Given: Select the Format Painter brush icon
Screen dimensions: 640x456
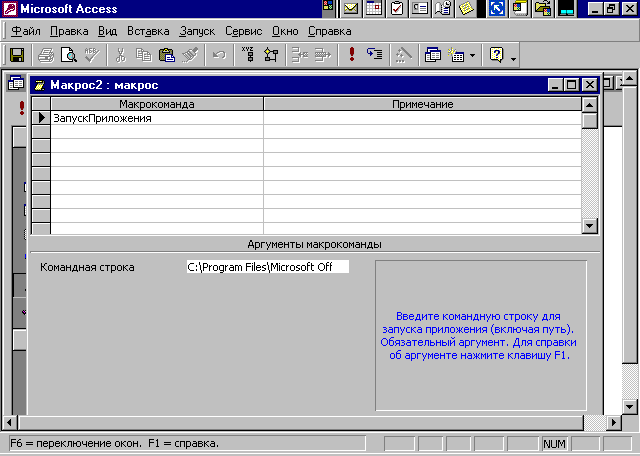Looking at the screenshot, I should [190, 54].
